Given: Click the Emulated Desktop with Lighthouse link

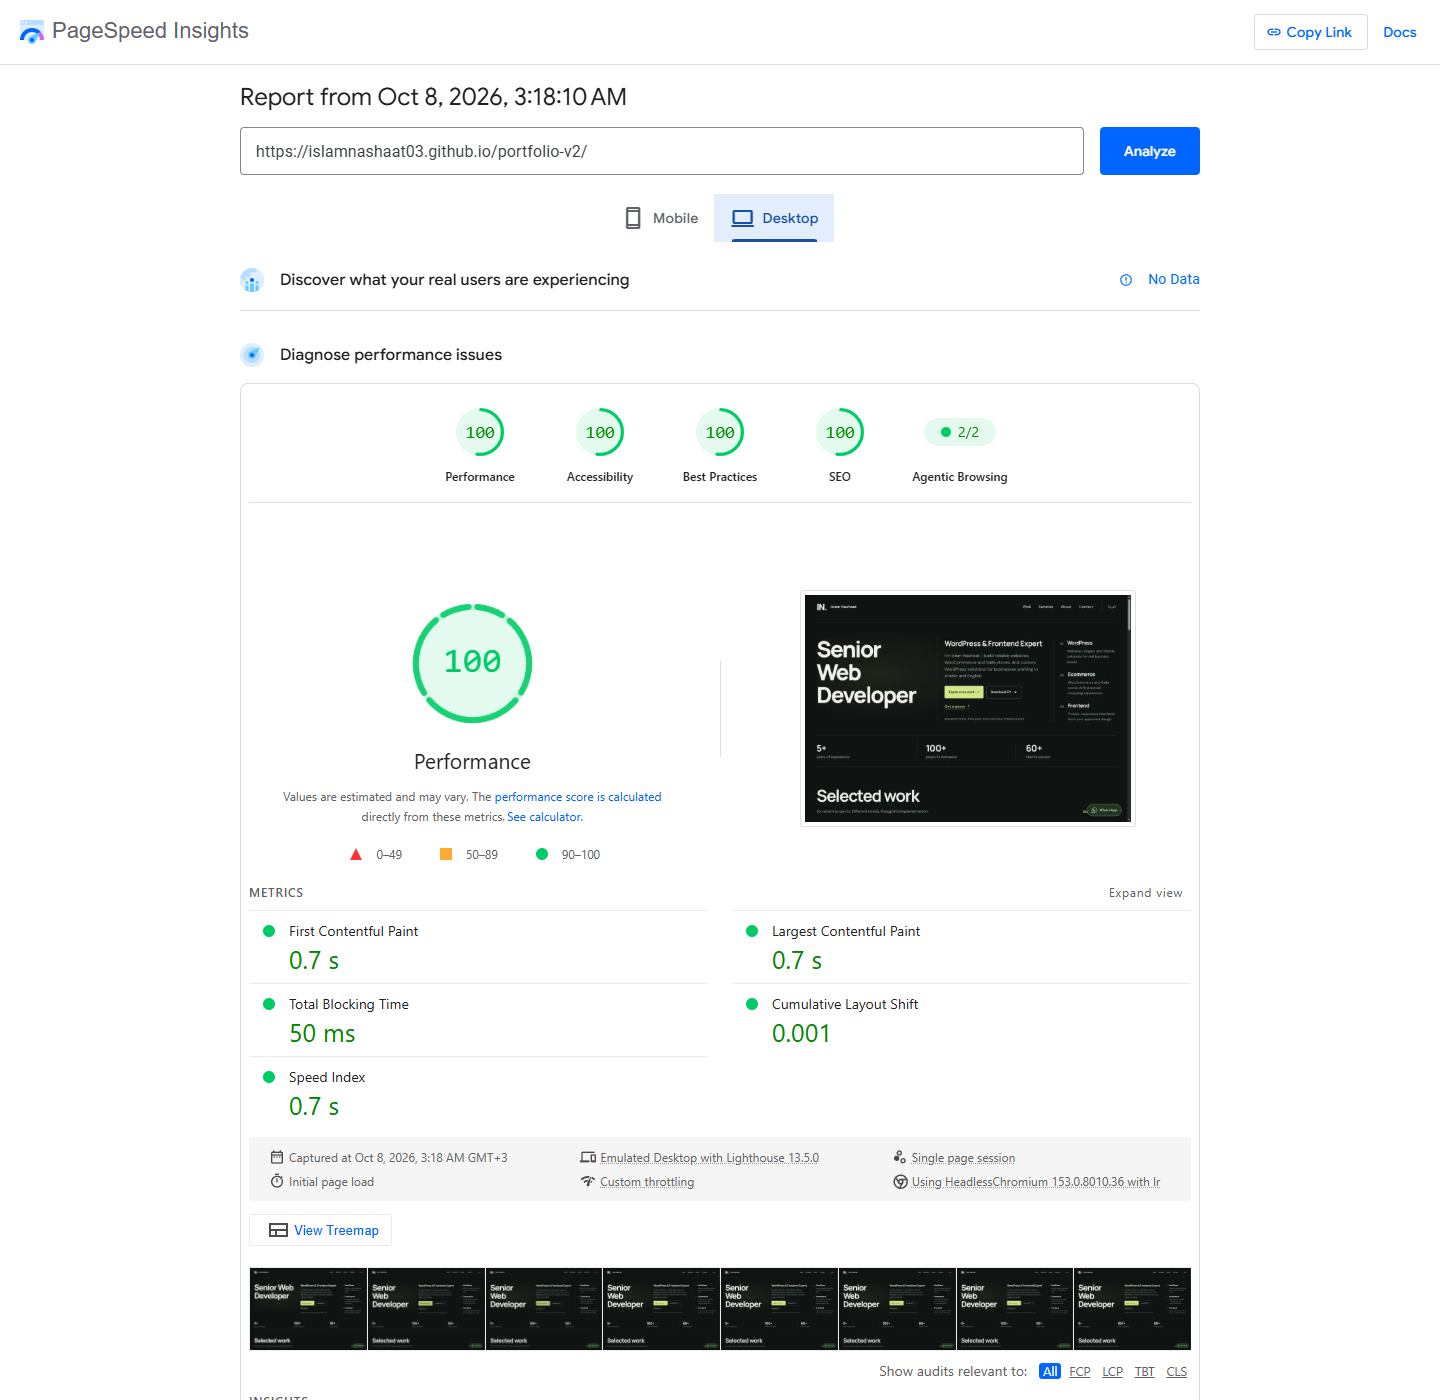Looking at the screenshot, I should point(709,1158).
